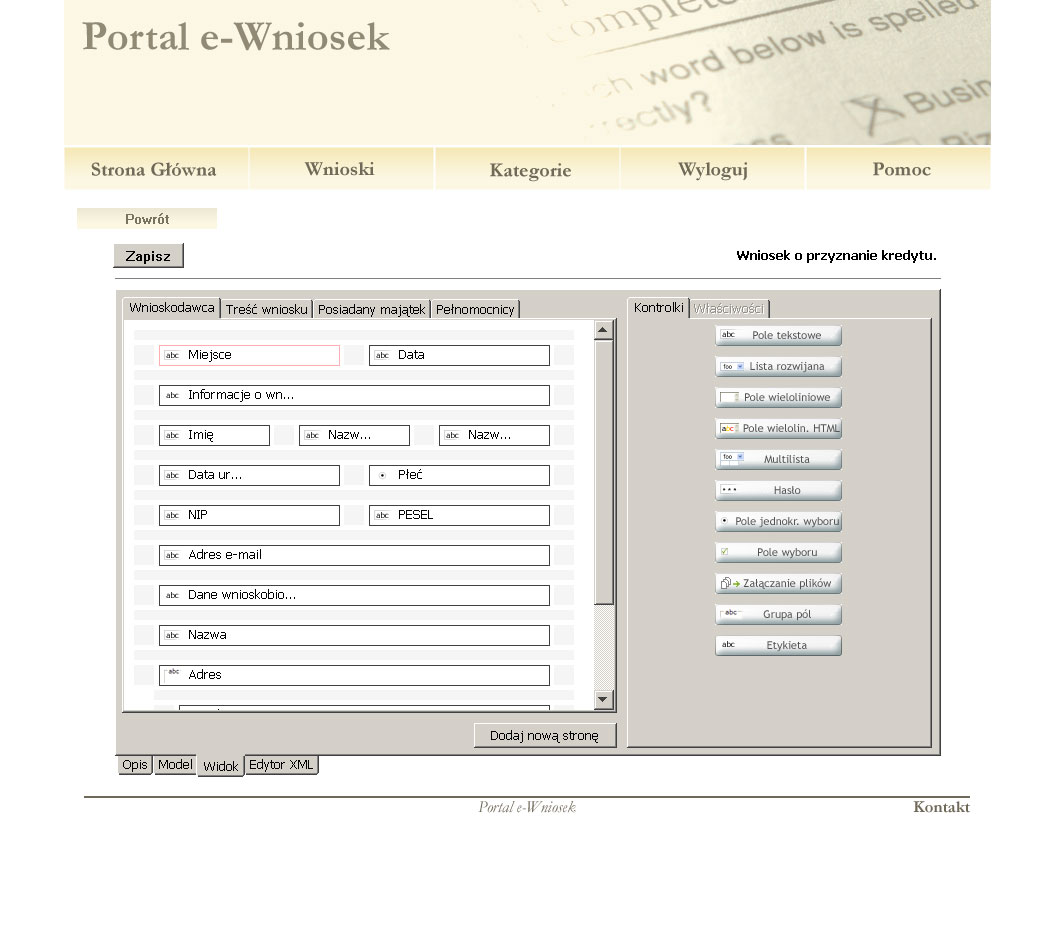Choose the Pole wielolin. HTML control
Viewport: 1055px width, 933px height.
778,428
